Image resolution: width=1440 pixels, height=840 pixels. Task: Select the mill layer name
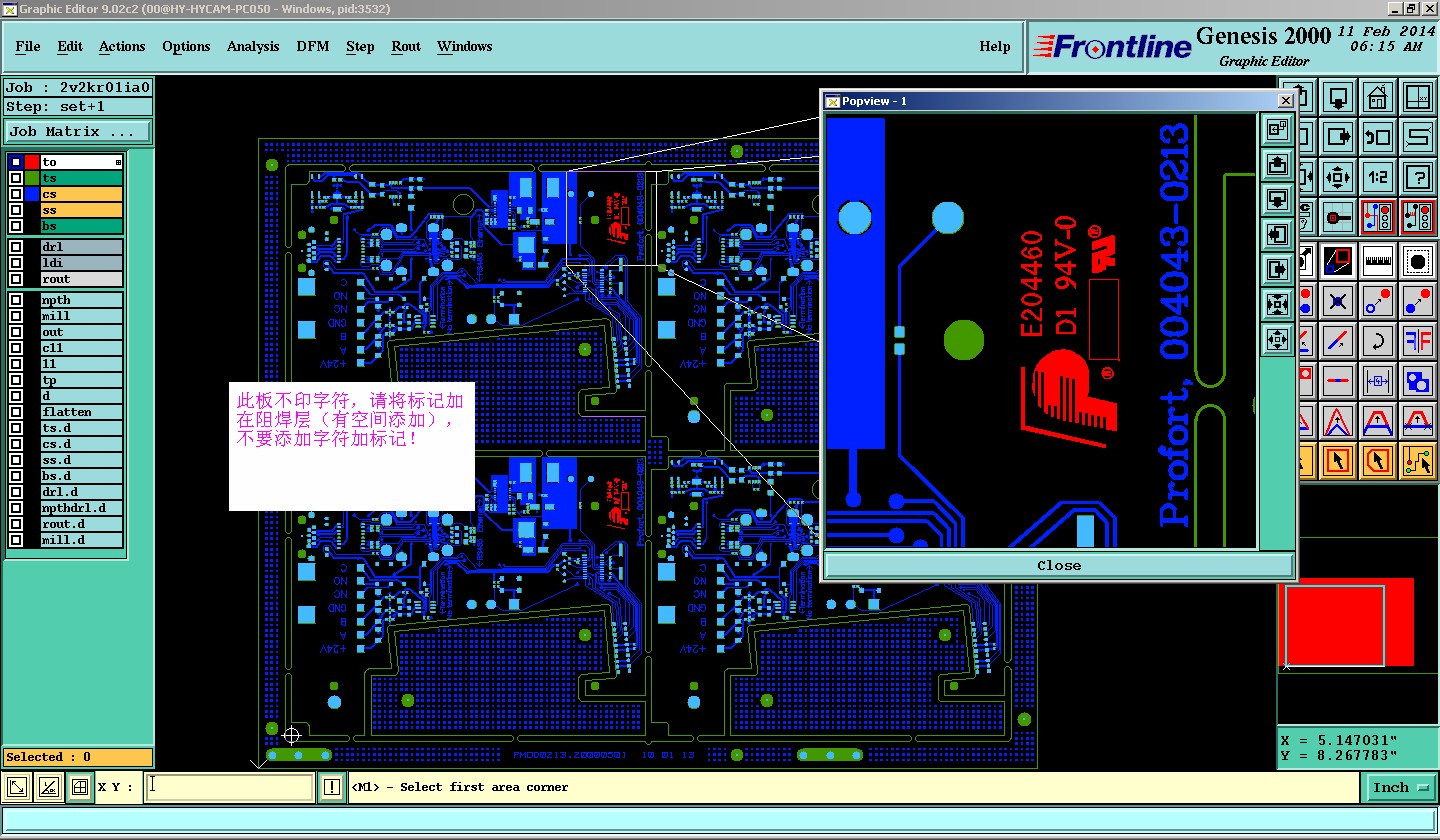click(x=81, y=316)
